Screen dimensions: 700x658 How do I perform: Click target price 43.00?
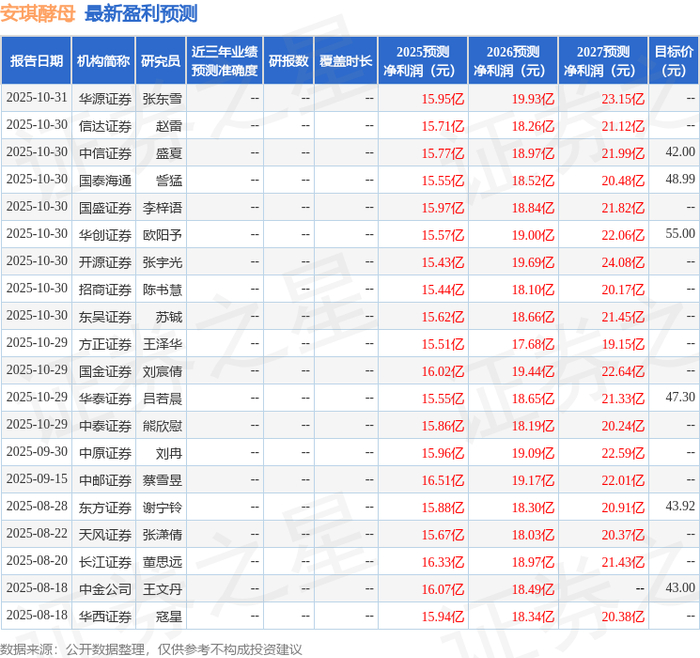pos(680,587)
